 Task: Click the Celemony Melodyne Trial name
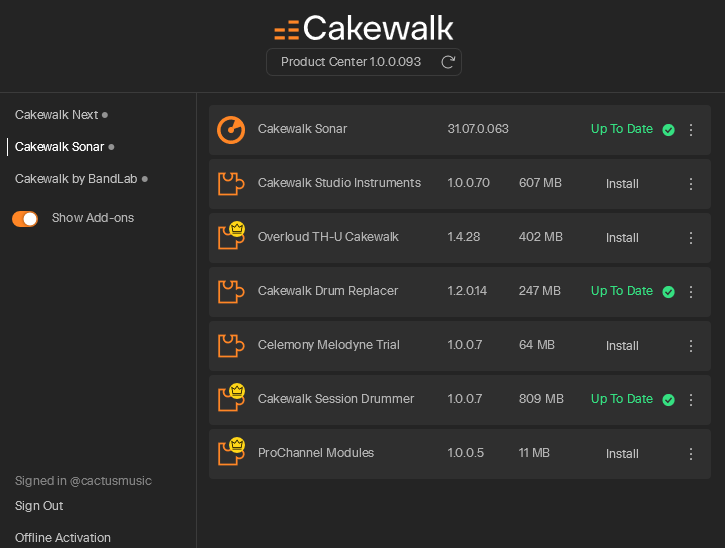click(328, 345)
